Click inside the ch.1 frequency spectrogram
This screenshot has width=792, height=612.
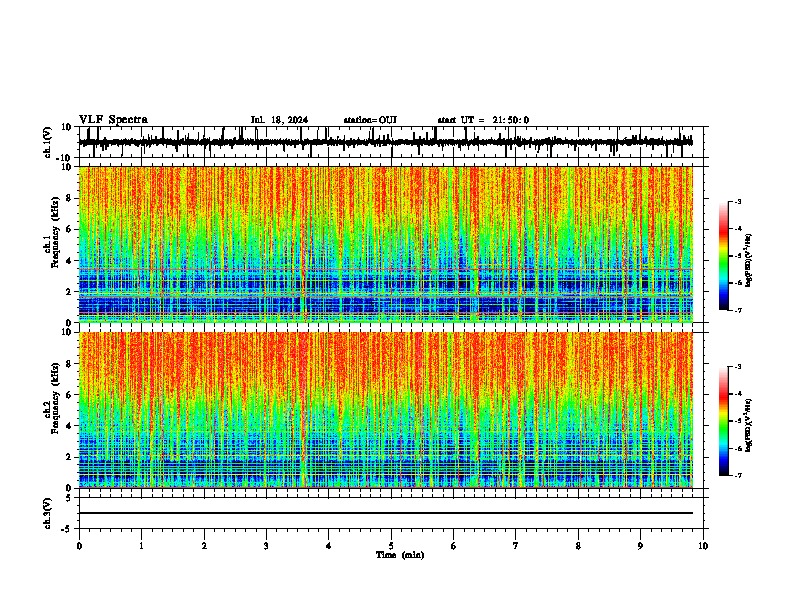(x=386, y=244)
